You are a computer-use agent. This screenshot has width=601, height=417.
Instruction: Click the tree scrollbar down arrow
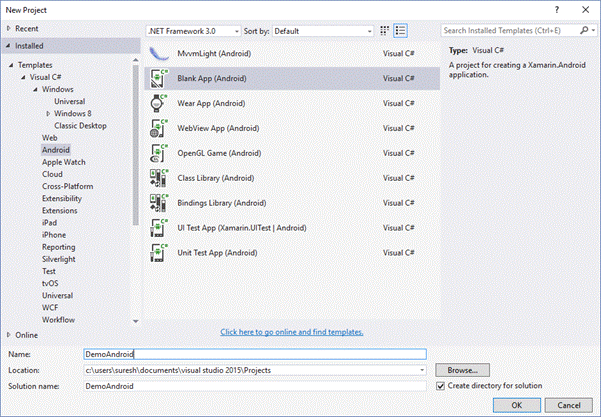point(136,321)
